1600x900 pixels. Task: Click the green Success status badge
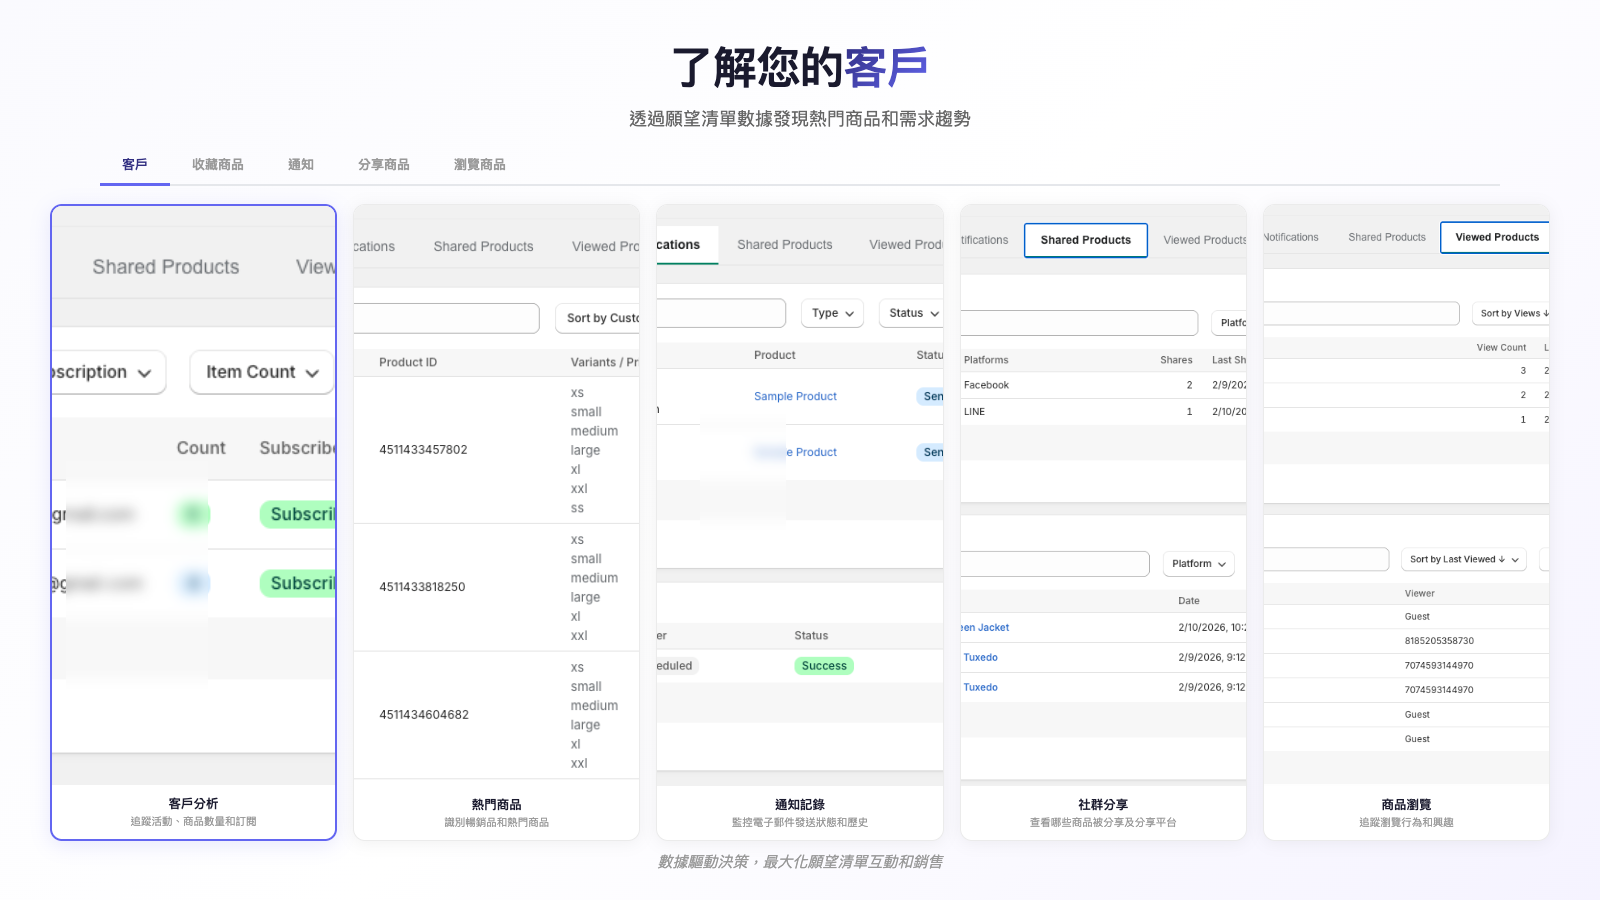(824, 666)
